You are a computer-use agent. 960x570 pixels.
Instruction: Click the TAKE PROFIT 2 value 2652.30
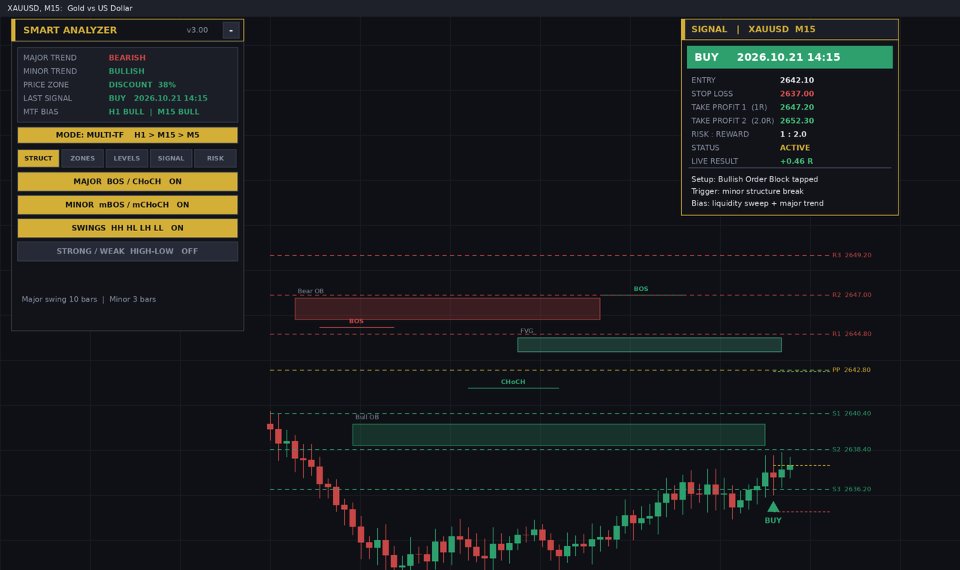(x=797, y=121)
